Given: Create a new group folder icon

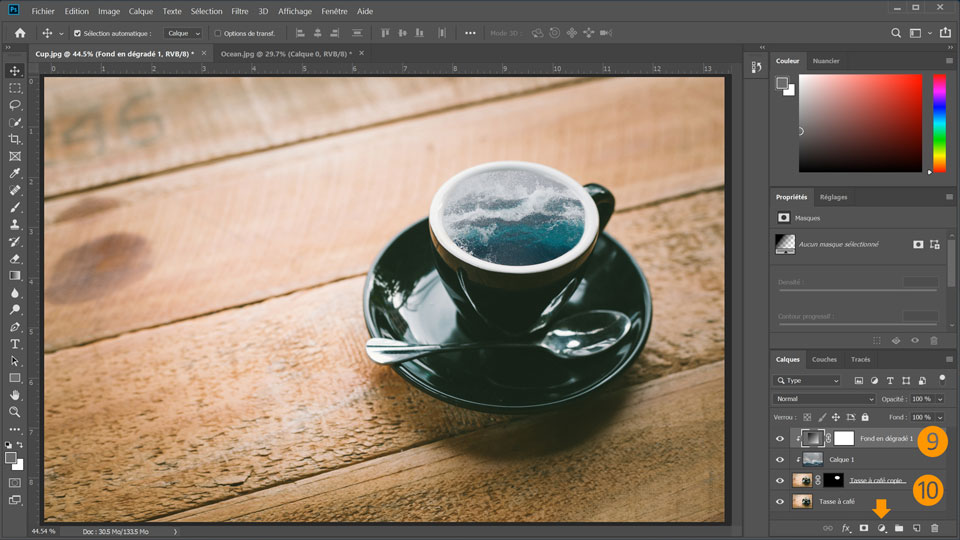Looking at the screenshot, I should pos(899,528).
